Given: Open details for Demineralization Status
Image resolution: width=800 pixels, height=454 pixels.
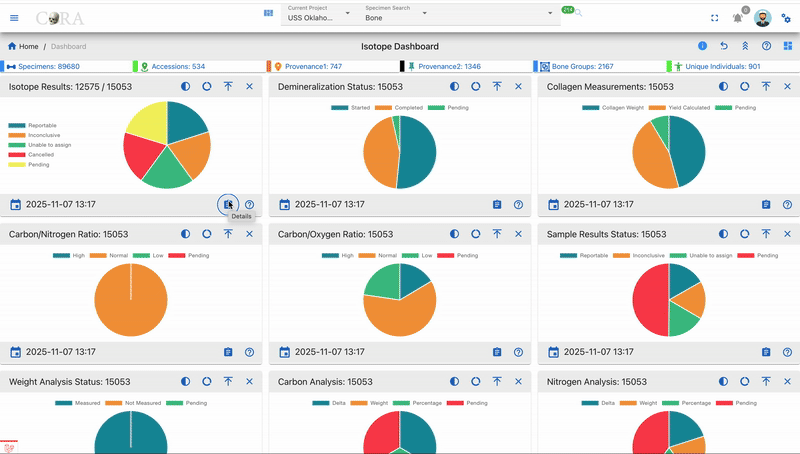Looking at the screenshot, I should pos(497,205).
